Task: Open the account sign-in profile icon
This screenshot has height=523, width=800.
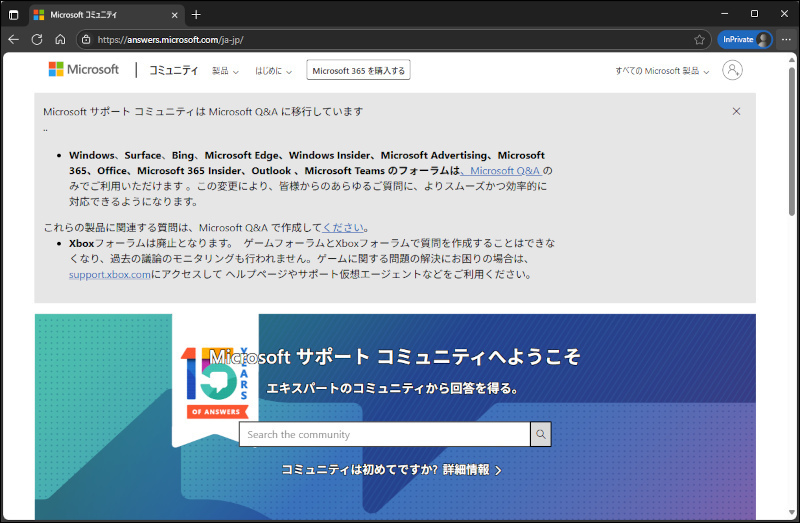Action: 733,70
